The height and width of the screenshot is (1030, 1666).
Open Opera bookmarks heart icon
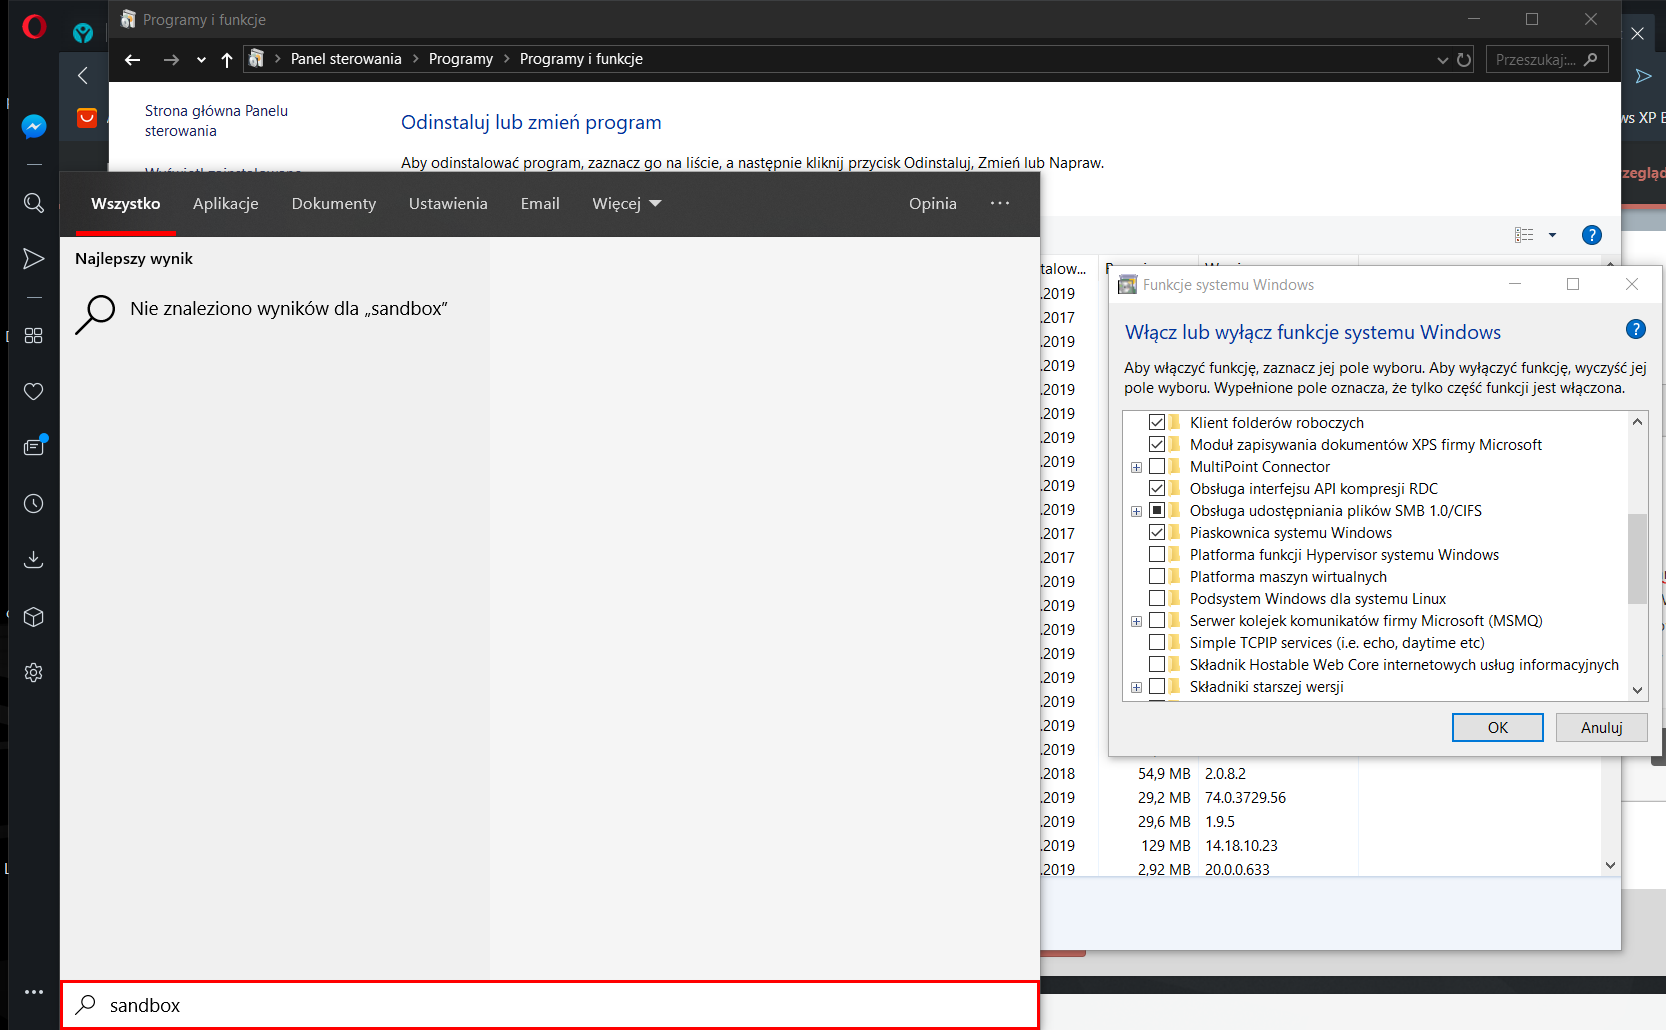33,391
